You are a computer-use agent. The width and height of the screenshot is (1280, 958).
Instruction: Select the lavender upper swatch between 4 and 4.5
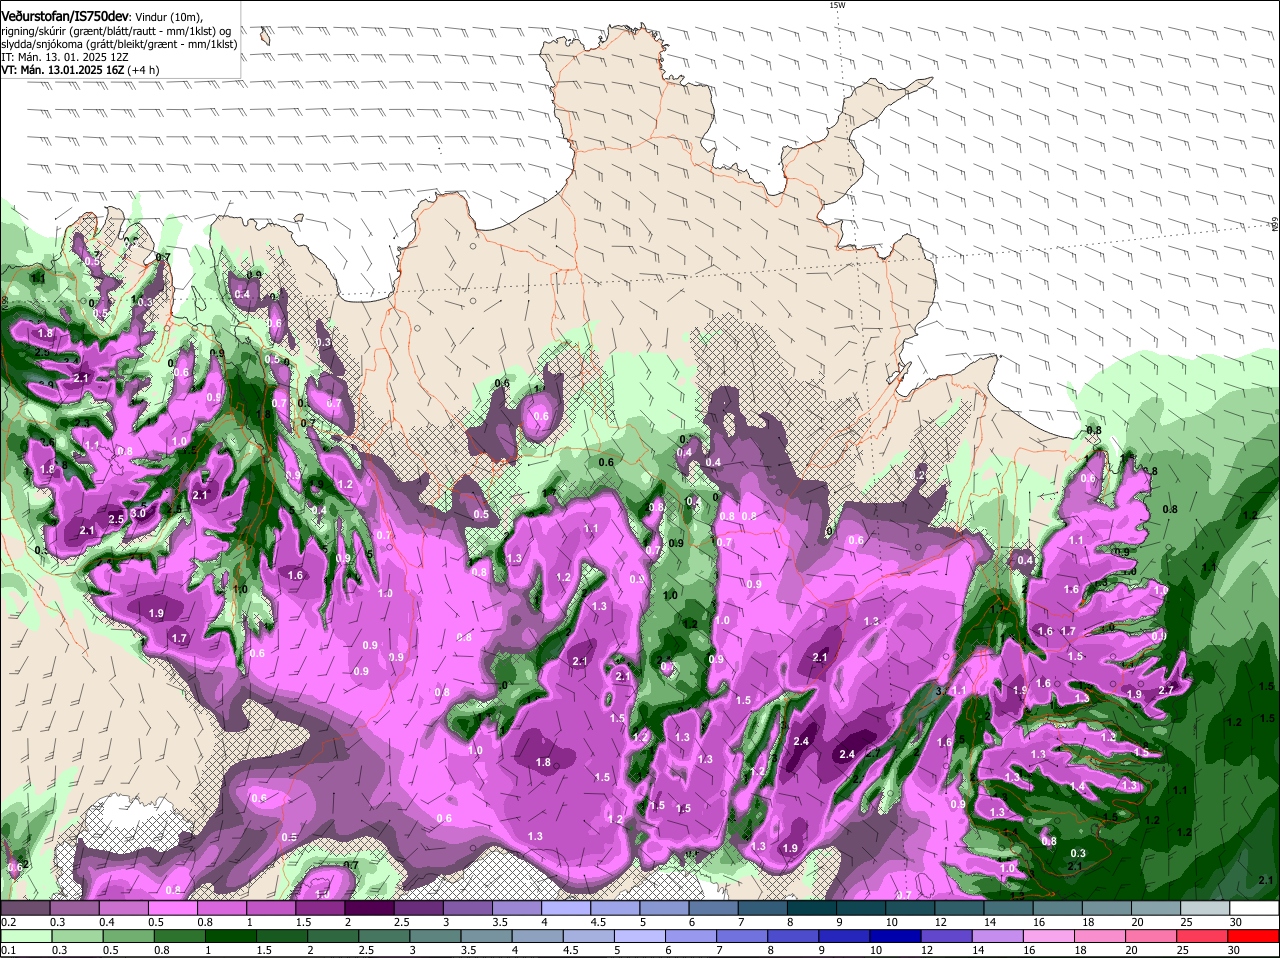[x=566, y=909]
